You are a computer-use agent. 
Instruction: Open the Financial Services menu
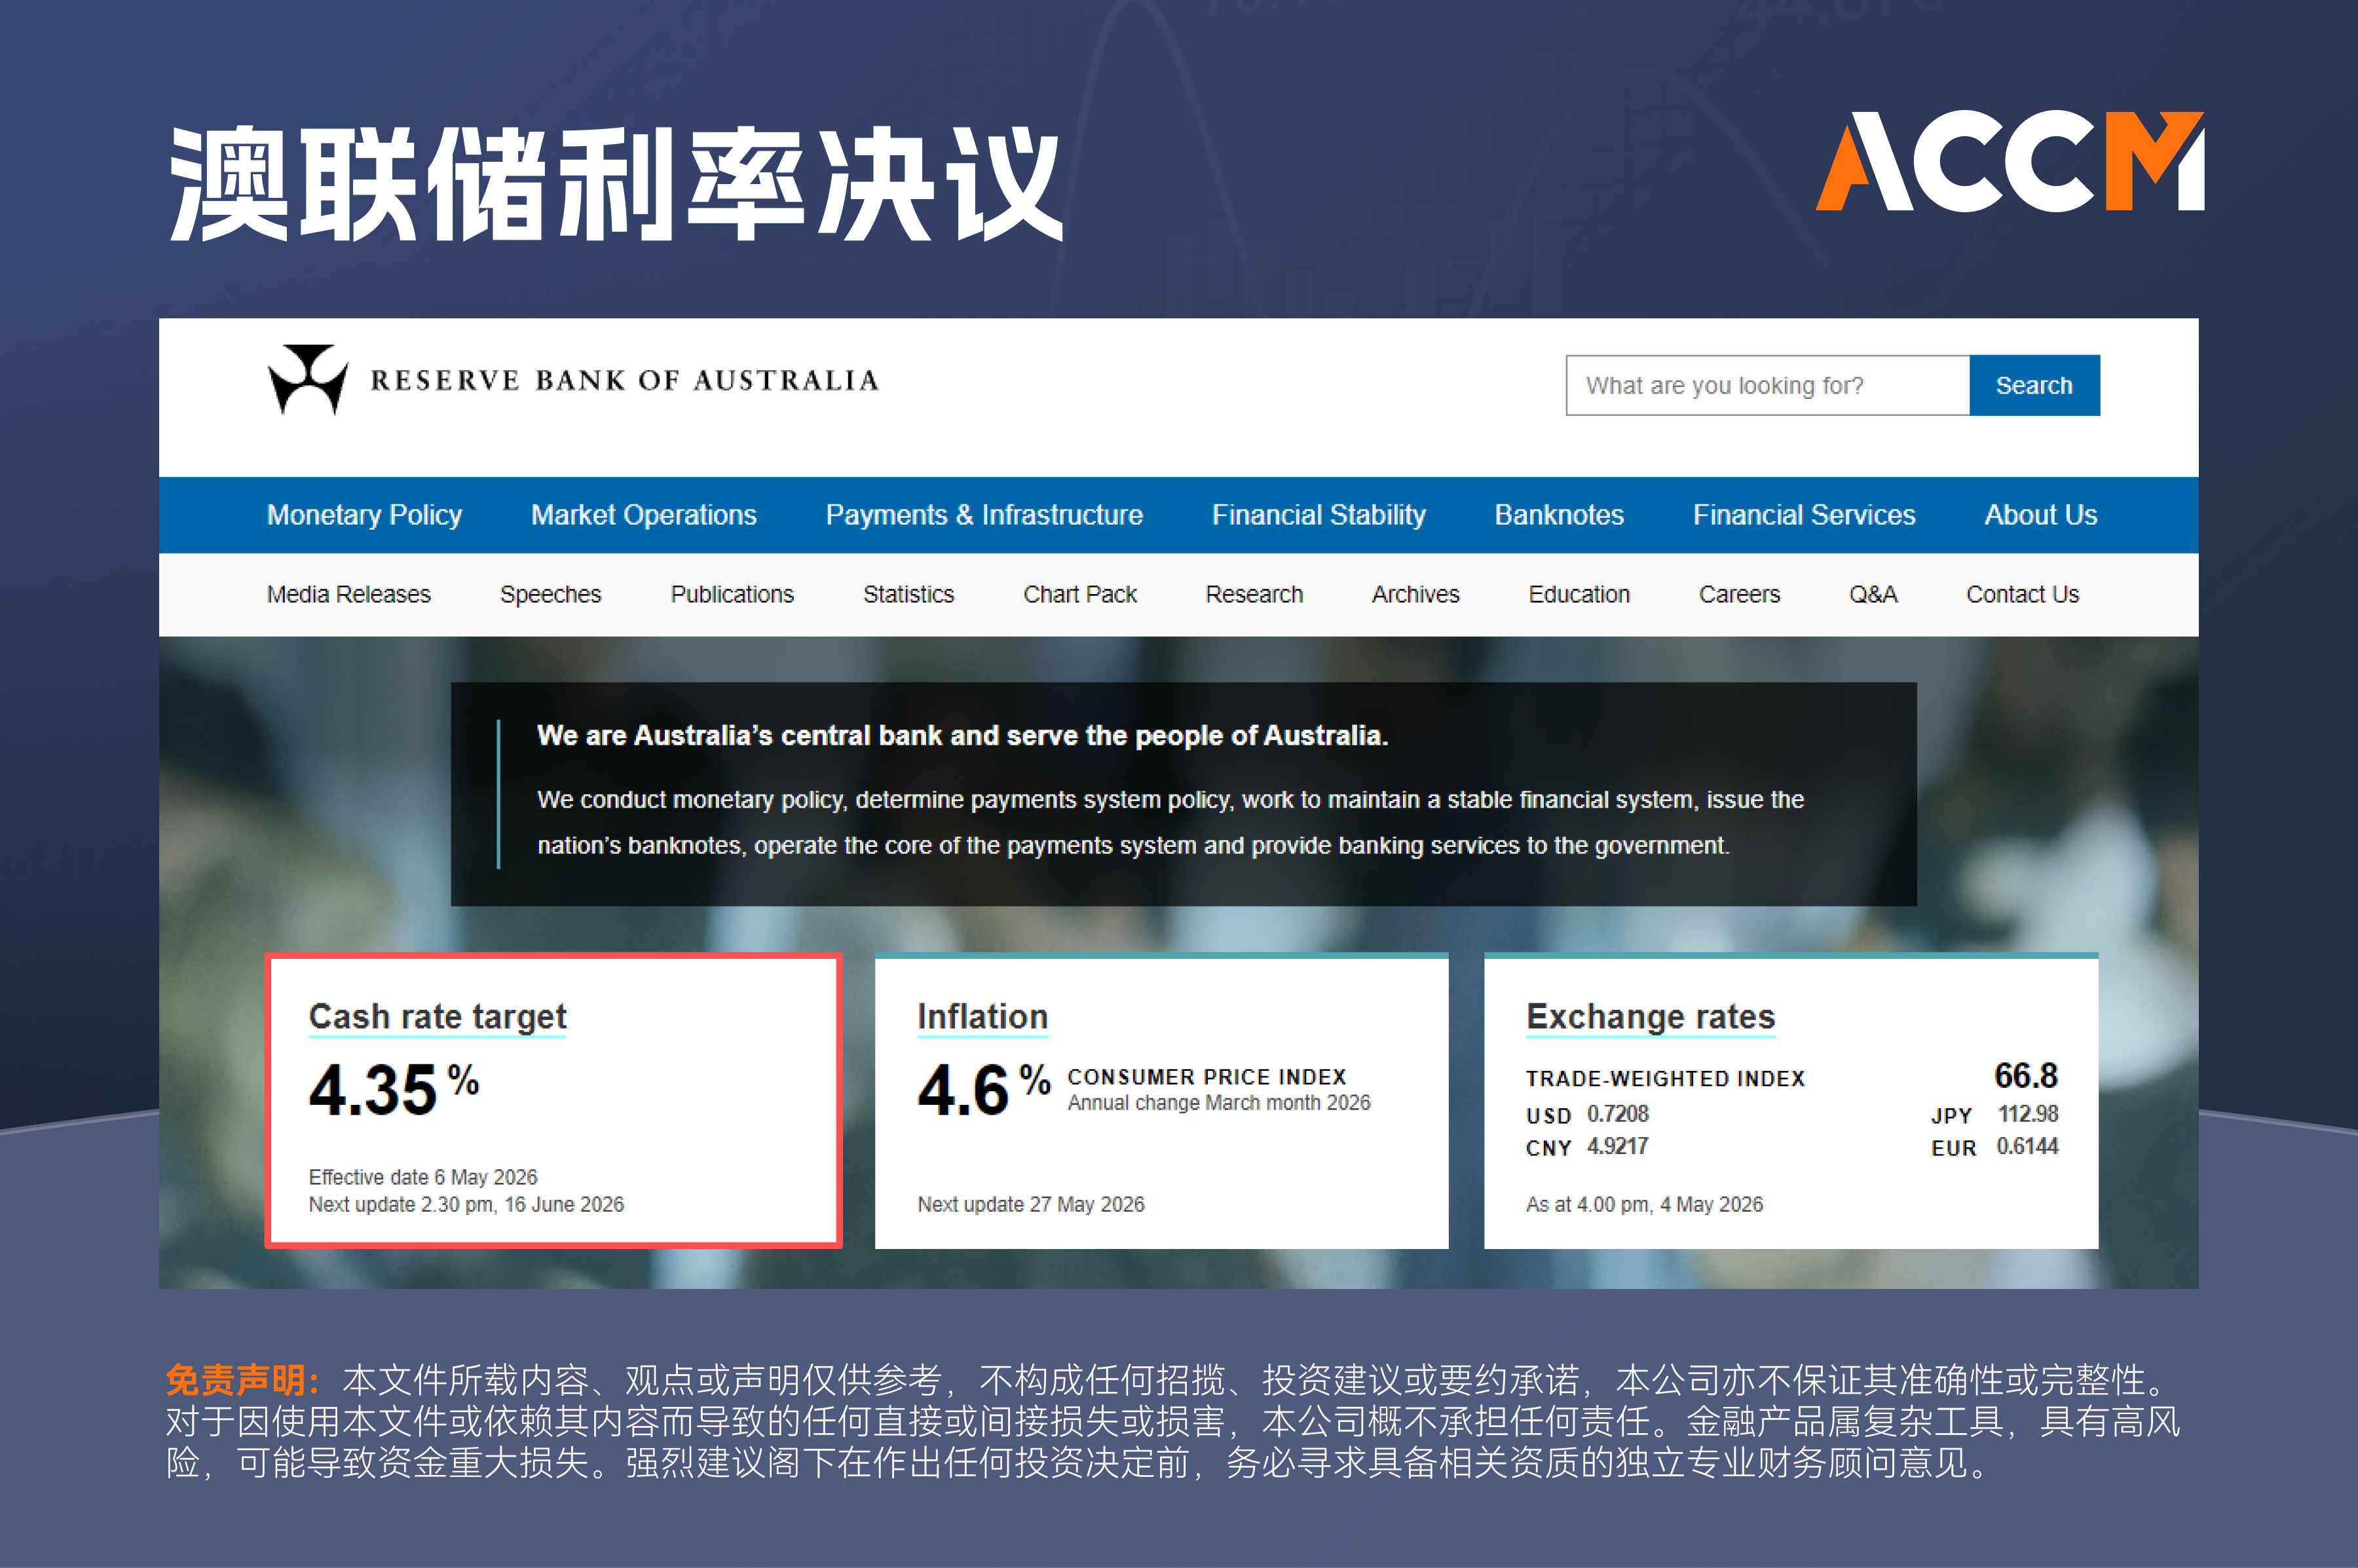click(x=1804, y=515)
